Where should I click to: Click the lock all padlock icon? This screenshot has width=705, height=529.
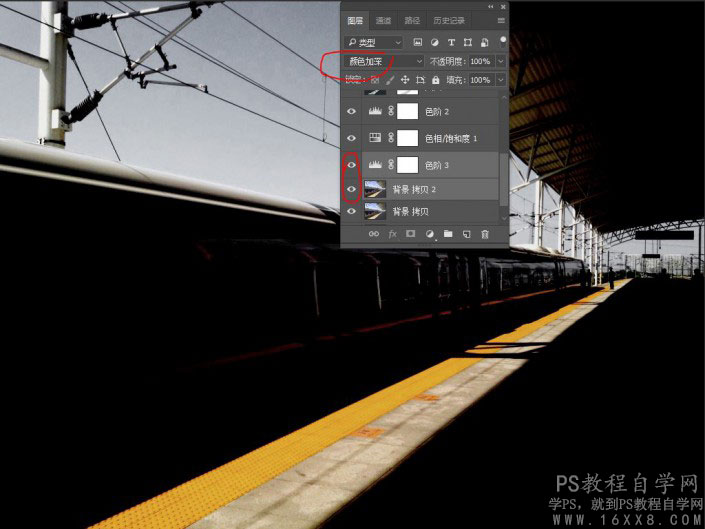click(x=435, y=80)
